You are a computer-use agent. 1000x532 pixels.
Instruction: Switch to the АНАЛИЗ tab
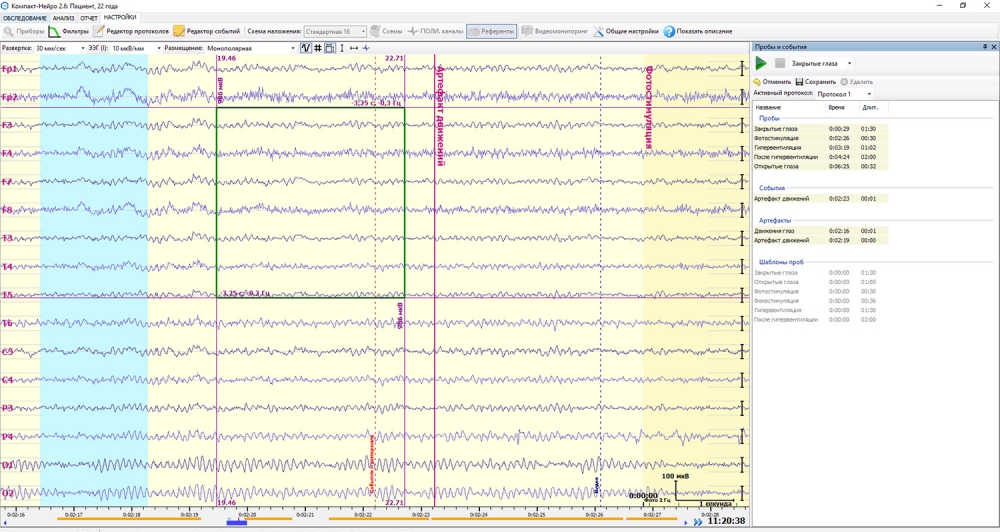(63, 18)
